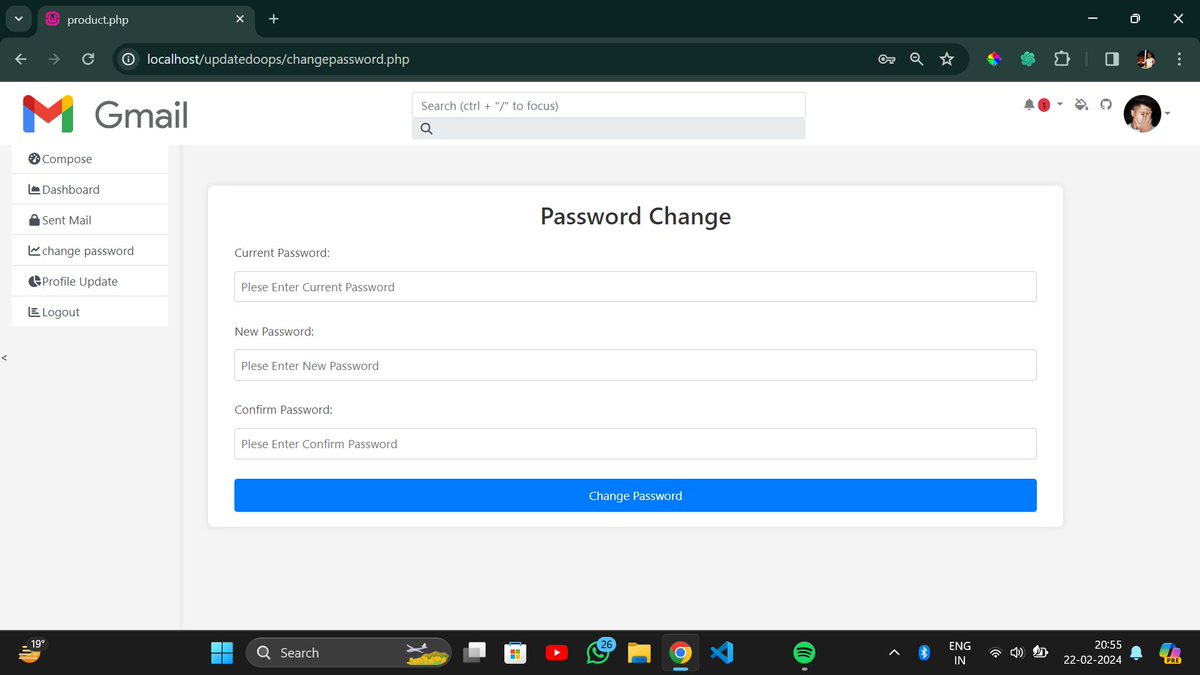The image size is (1200, 675).
Task: Click the browser back arrow
Action: click(x=21, y=59)
